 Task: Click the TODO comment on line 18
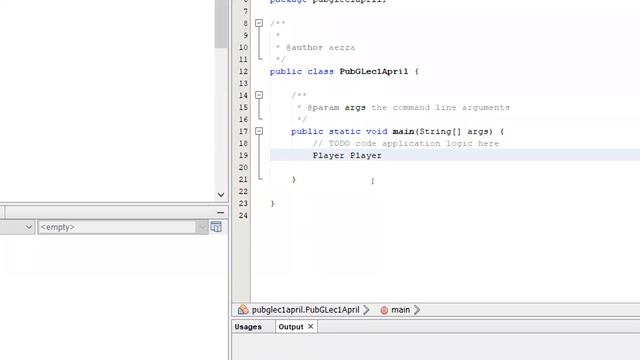point(406,144)
